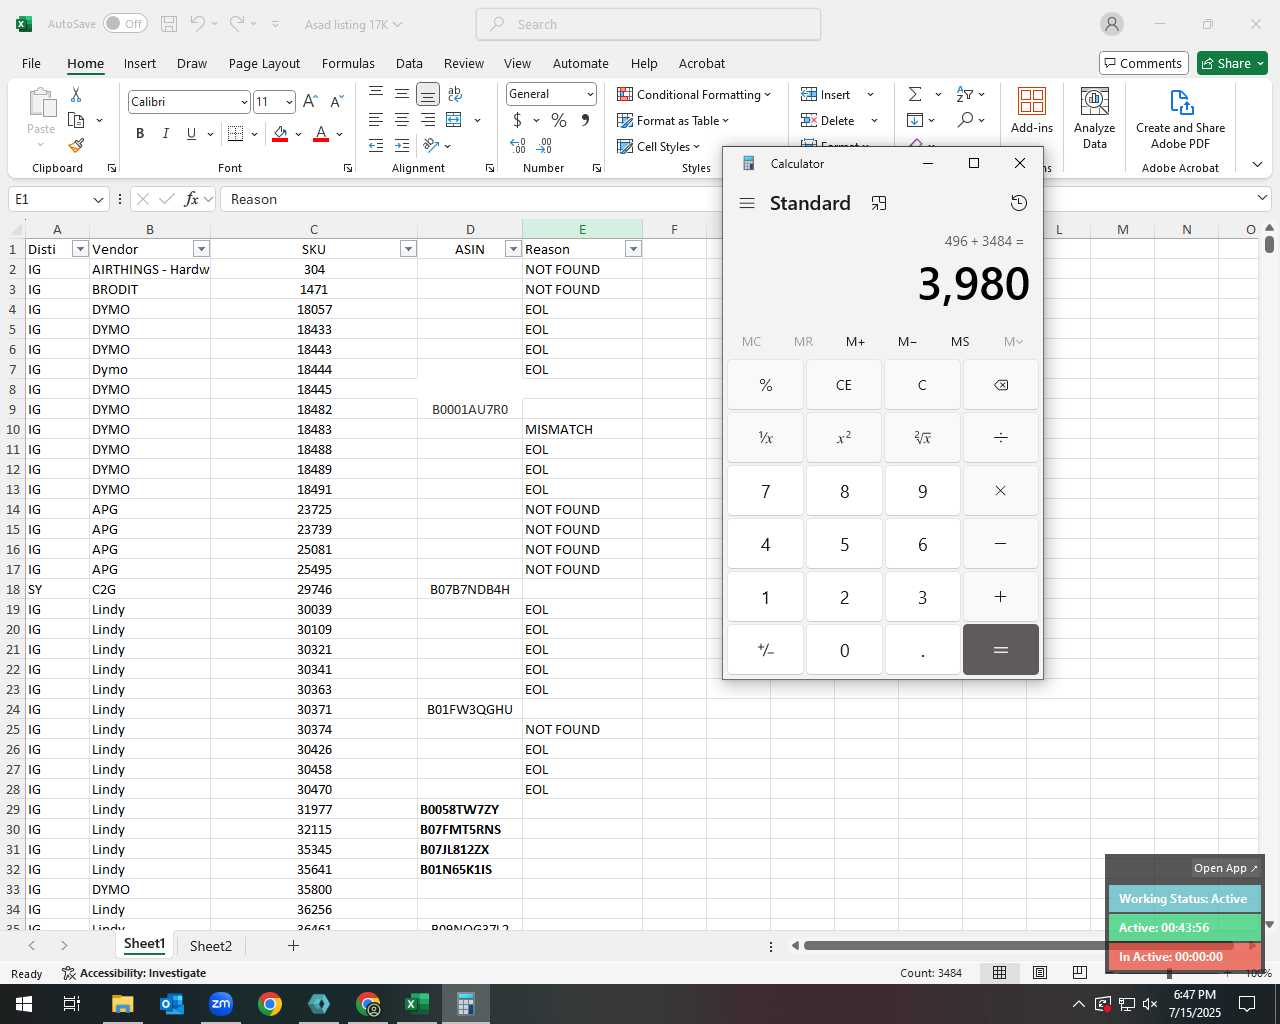1280x1024 pixels.
Task: Click the Add-ins button
Action: (x=1032, y=110)
